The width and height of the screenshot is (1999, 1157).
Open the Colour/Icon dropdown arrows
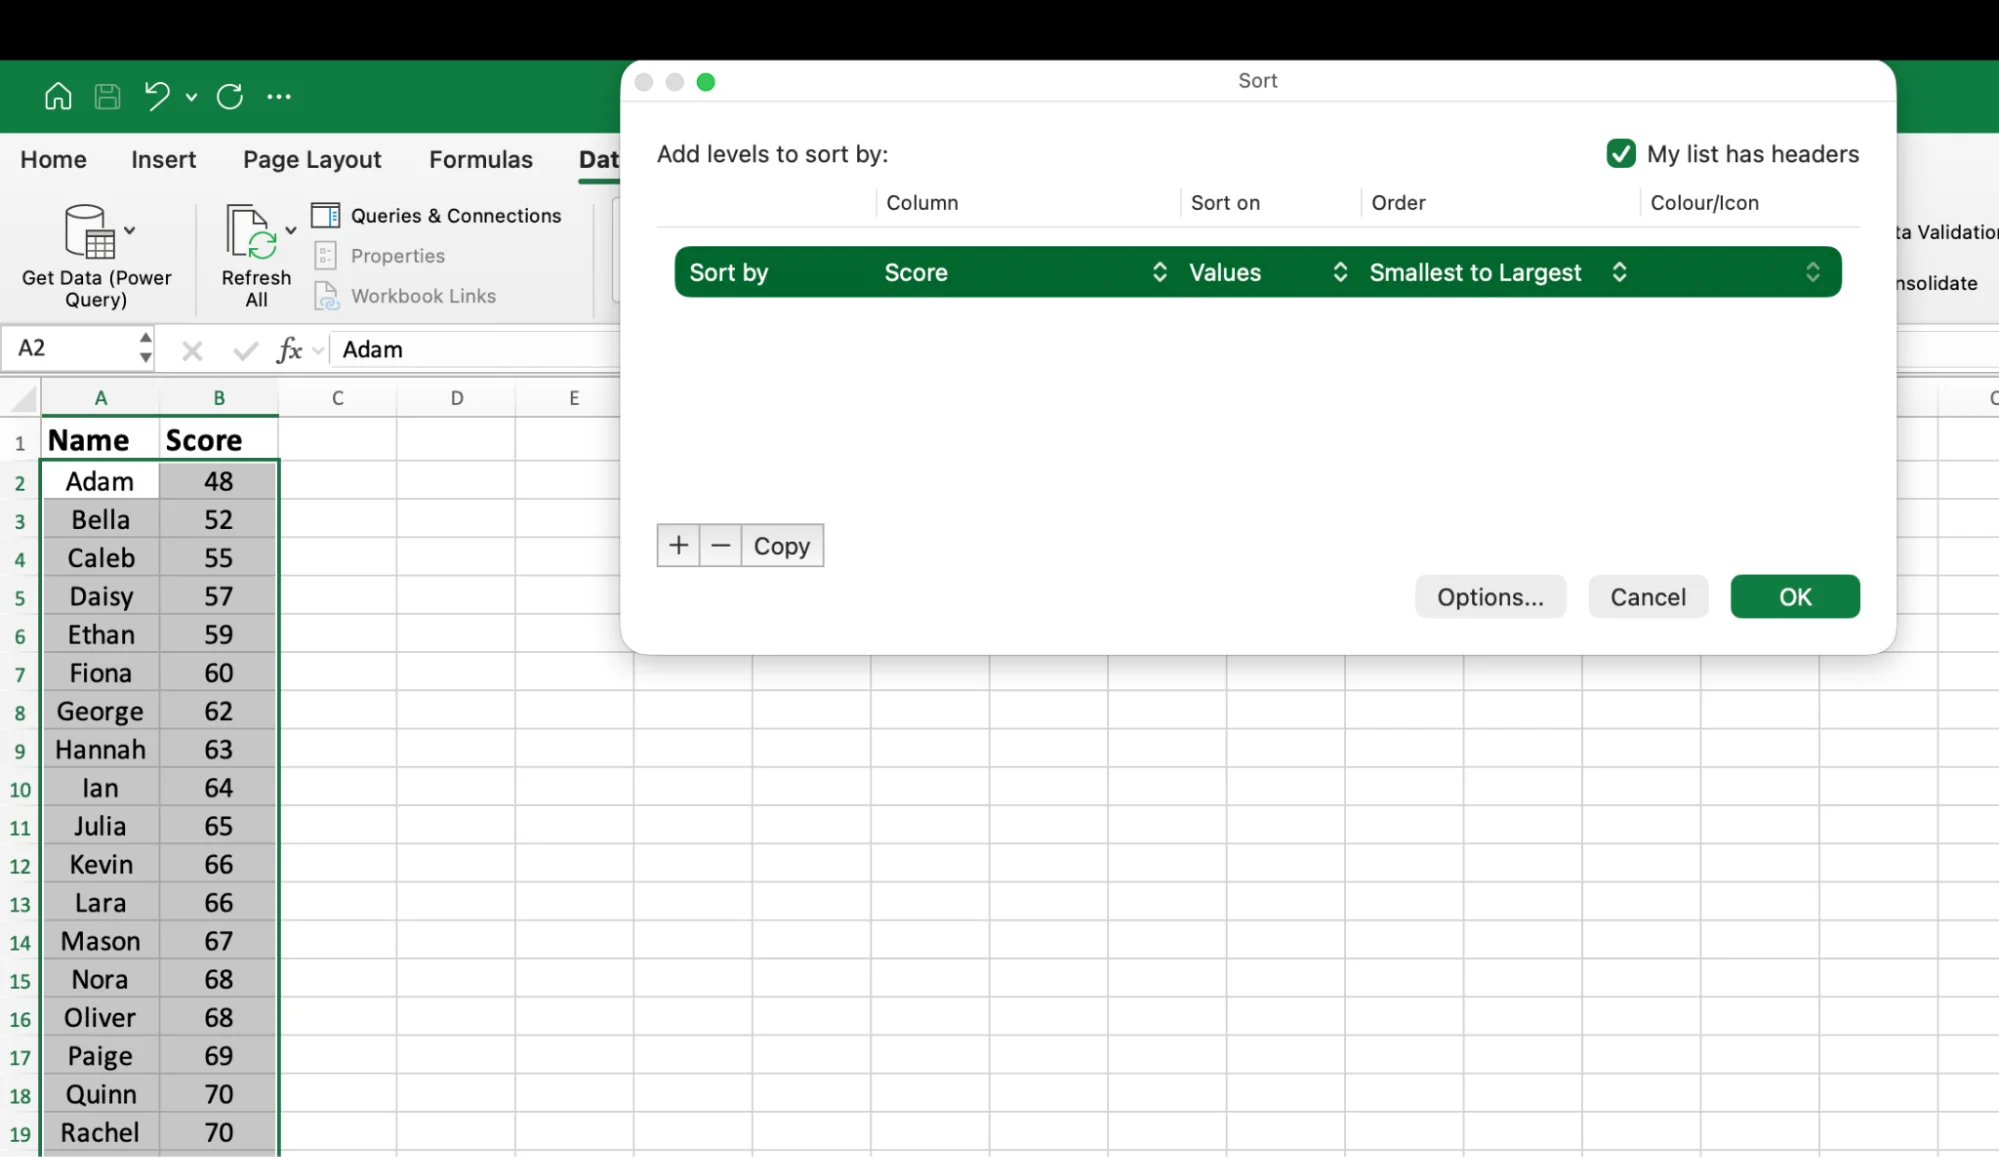click(x=1812, y=272)
